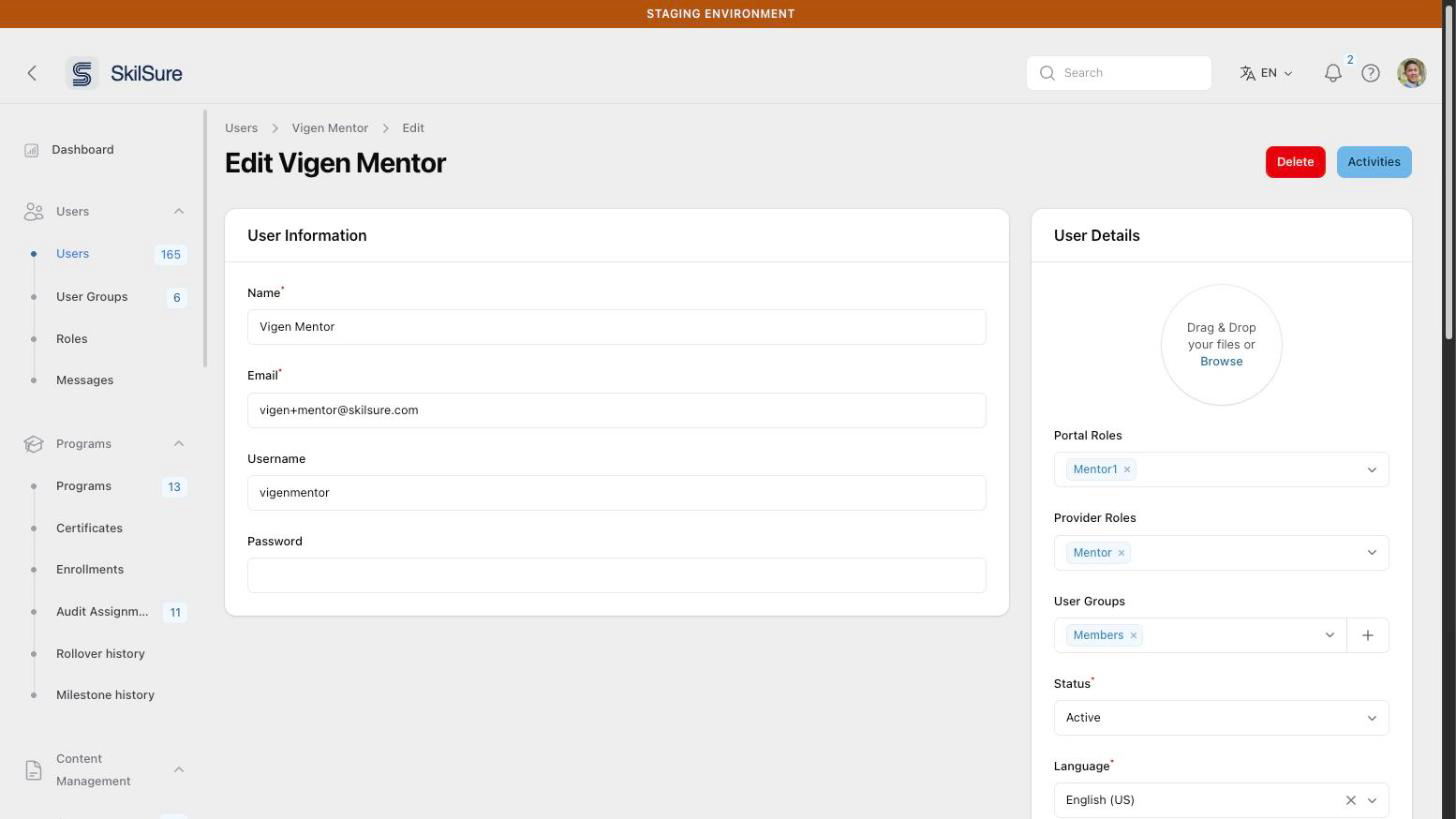Click Browse link to upload photo

pyautogui.click(x=1221, y=362)
